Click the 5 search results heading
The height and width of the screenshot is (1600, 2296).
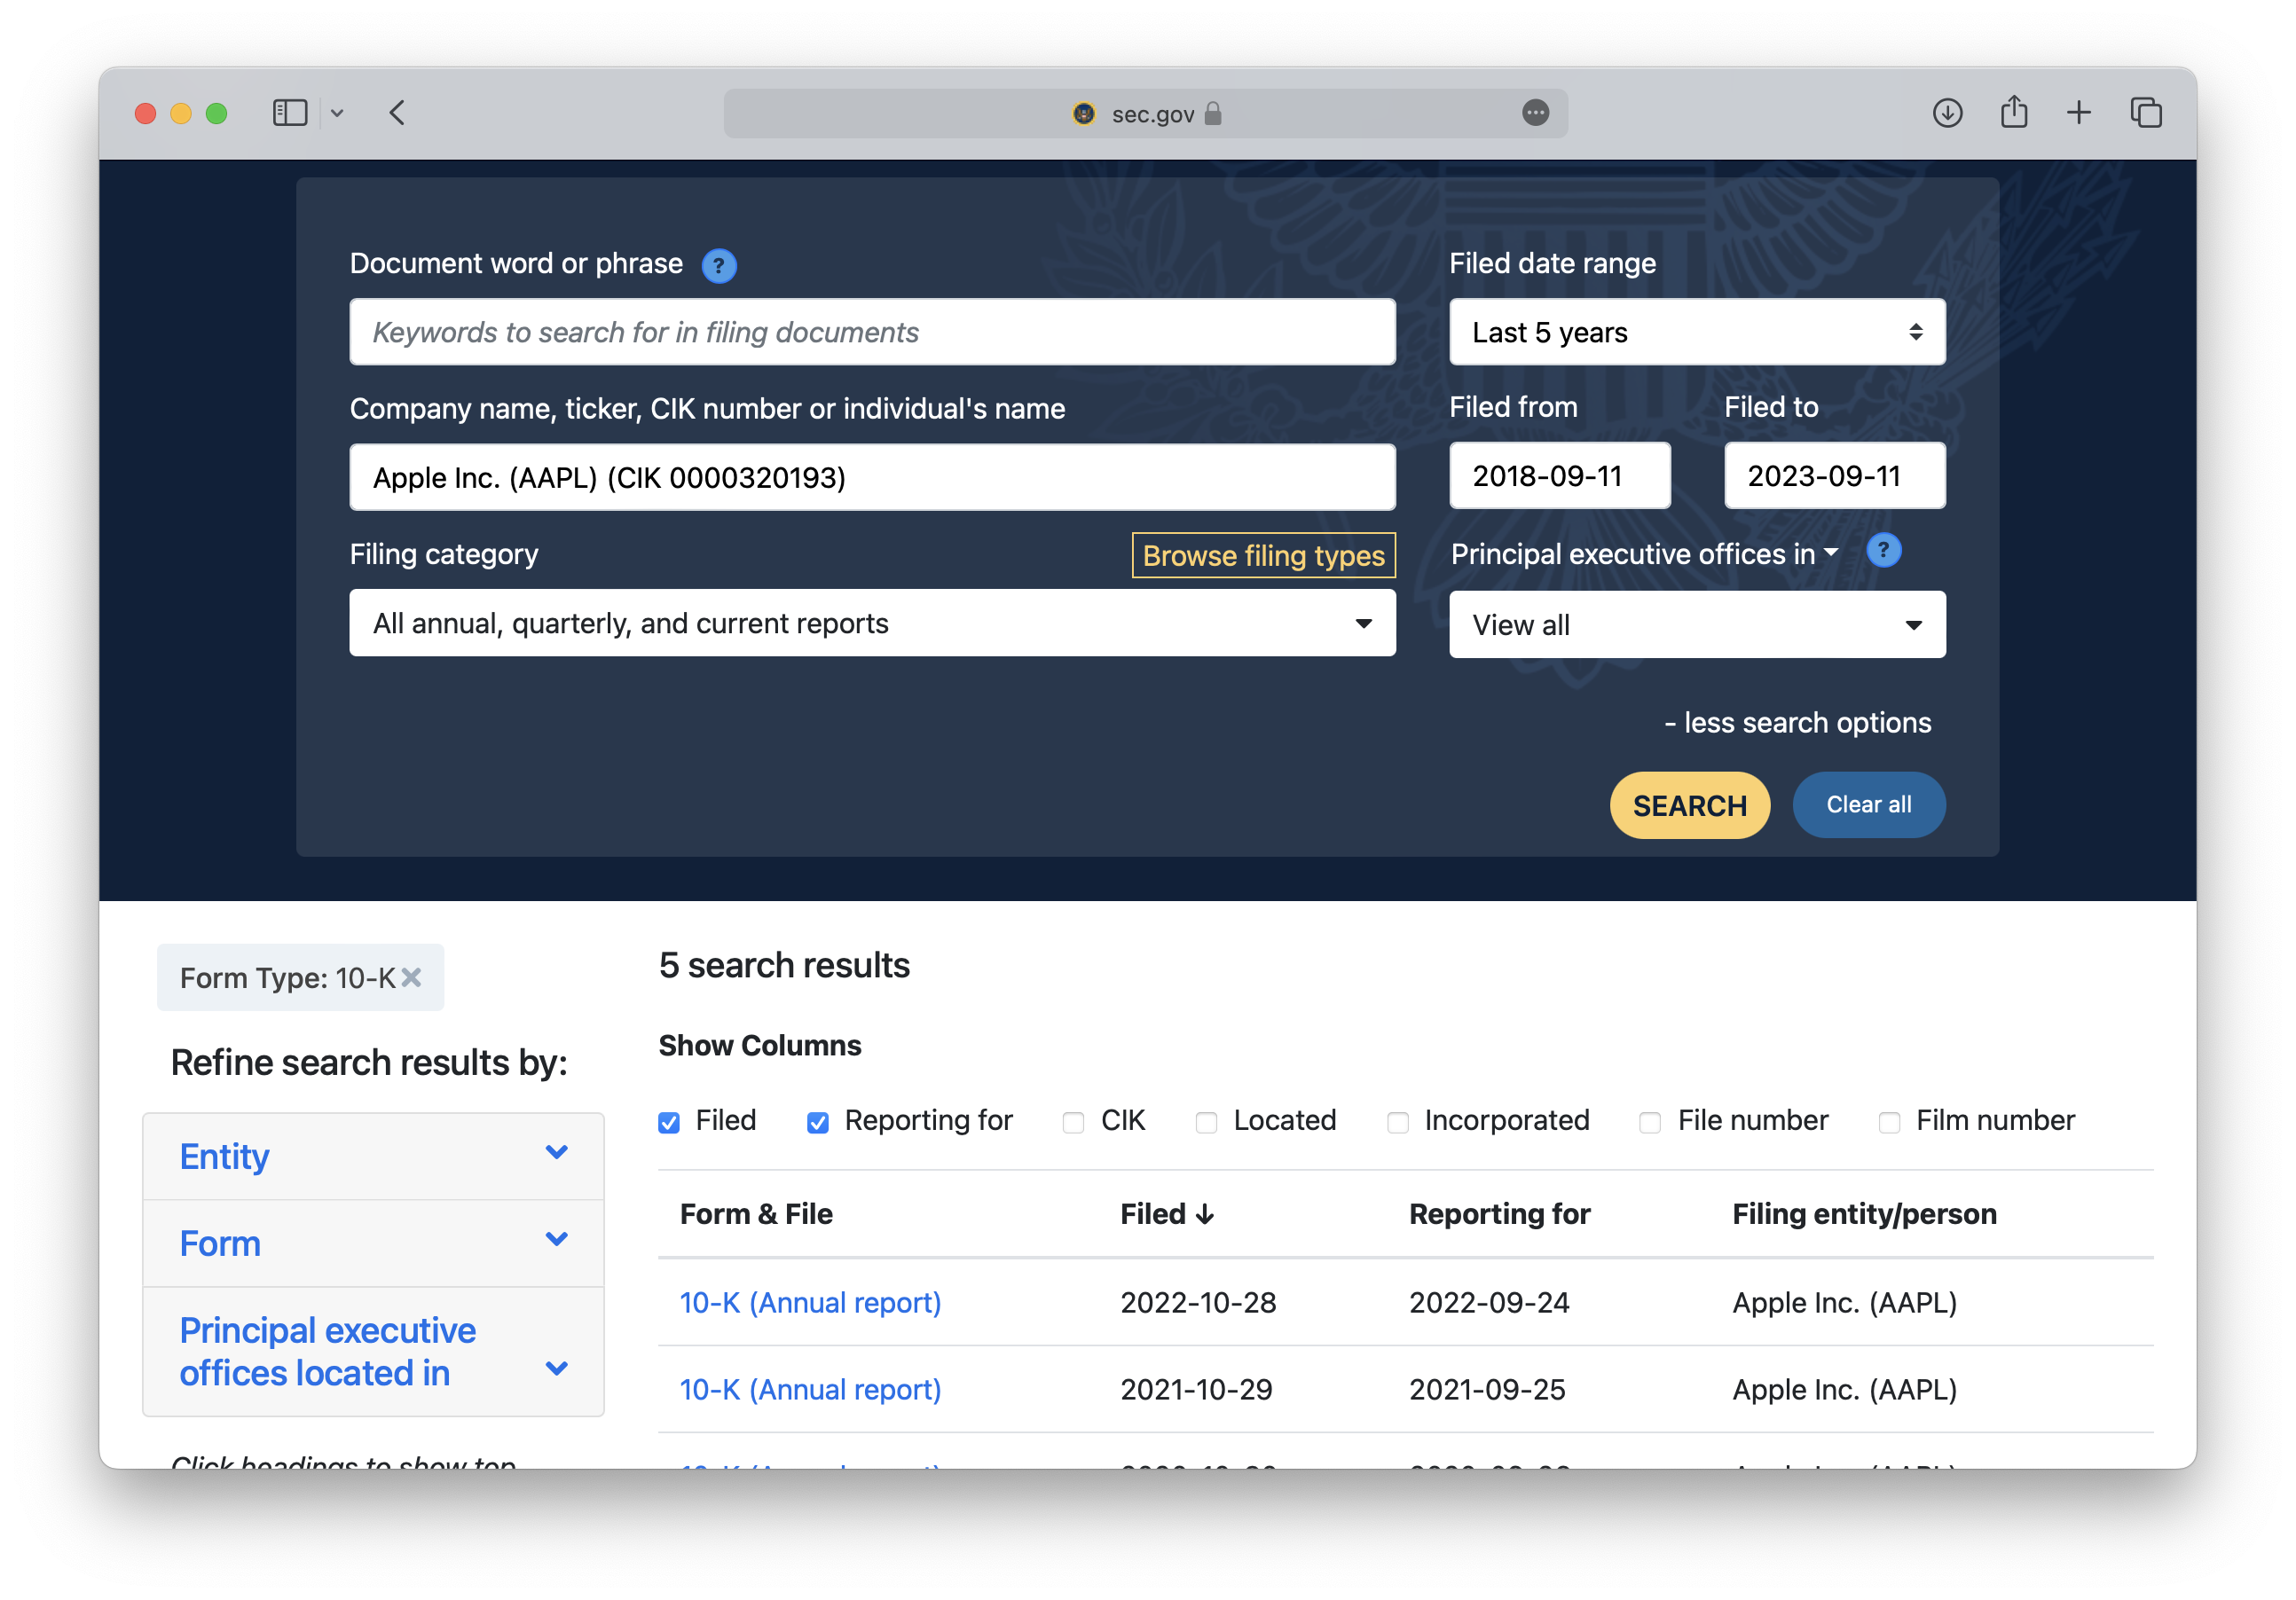click(x=784, y=965)
